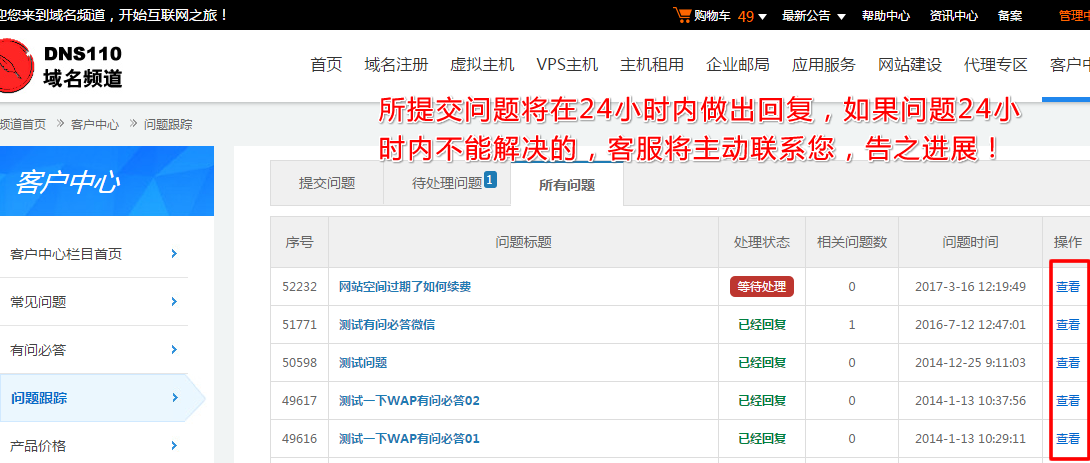Switch to the 提交问题 tab
Image resolution: width=1090 pixels, height=463 pixels.
click(x=327, y=184)
